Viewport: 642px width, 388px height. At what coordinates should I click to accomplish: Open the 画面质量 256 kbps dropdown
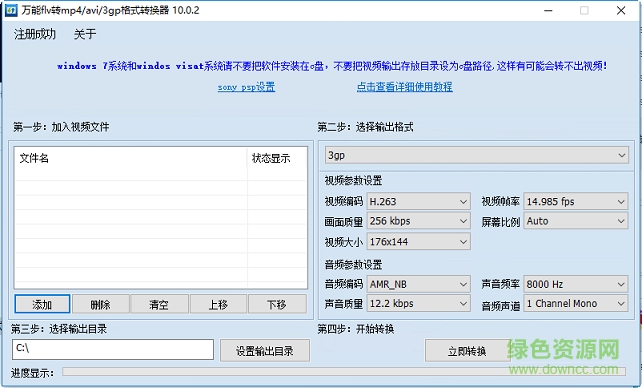point(418,221)
